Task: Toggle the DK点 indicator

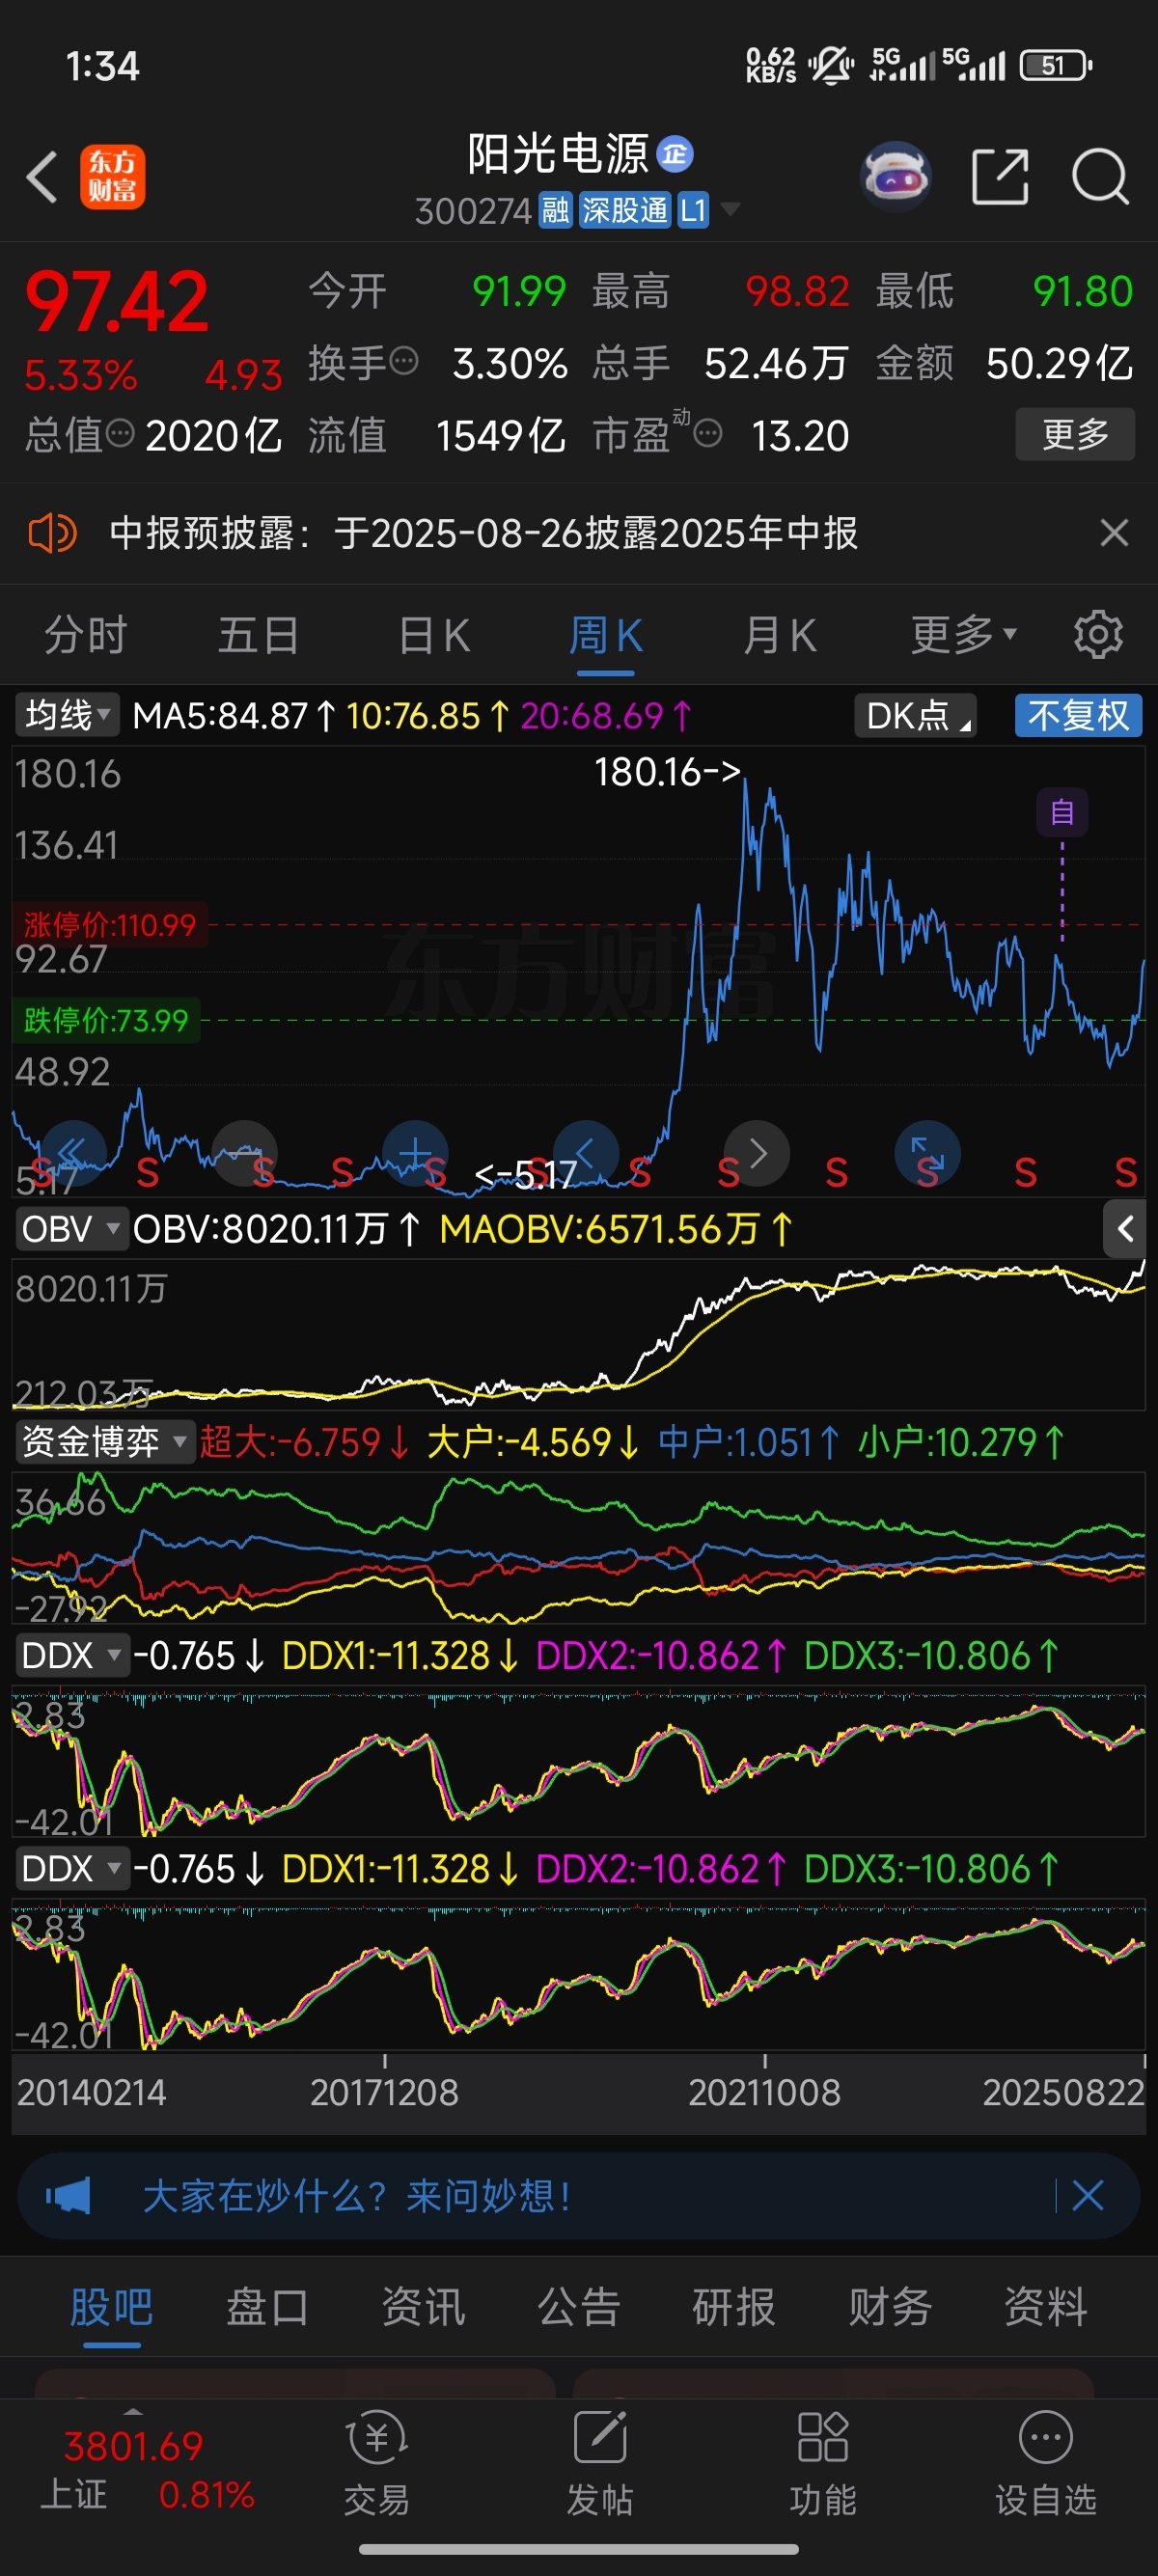Action: [915, 716]
